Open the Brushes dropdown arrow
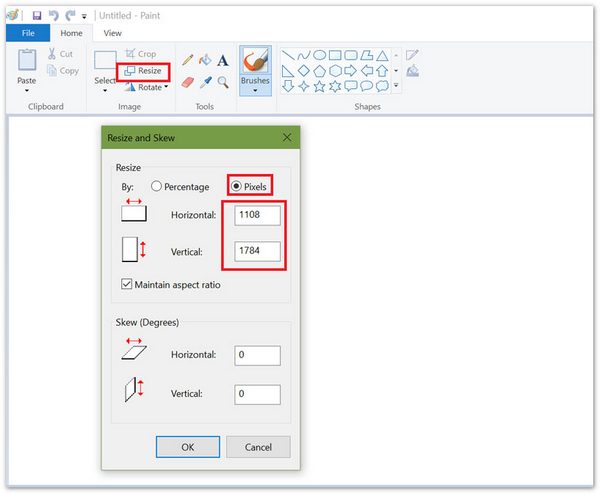Image resolution: width=600 pixels, height=494 pixels. 255,91
